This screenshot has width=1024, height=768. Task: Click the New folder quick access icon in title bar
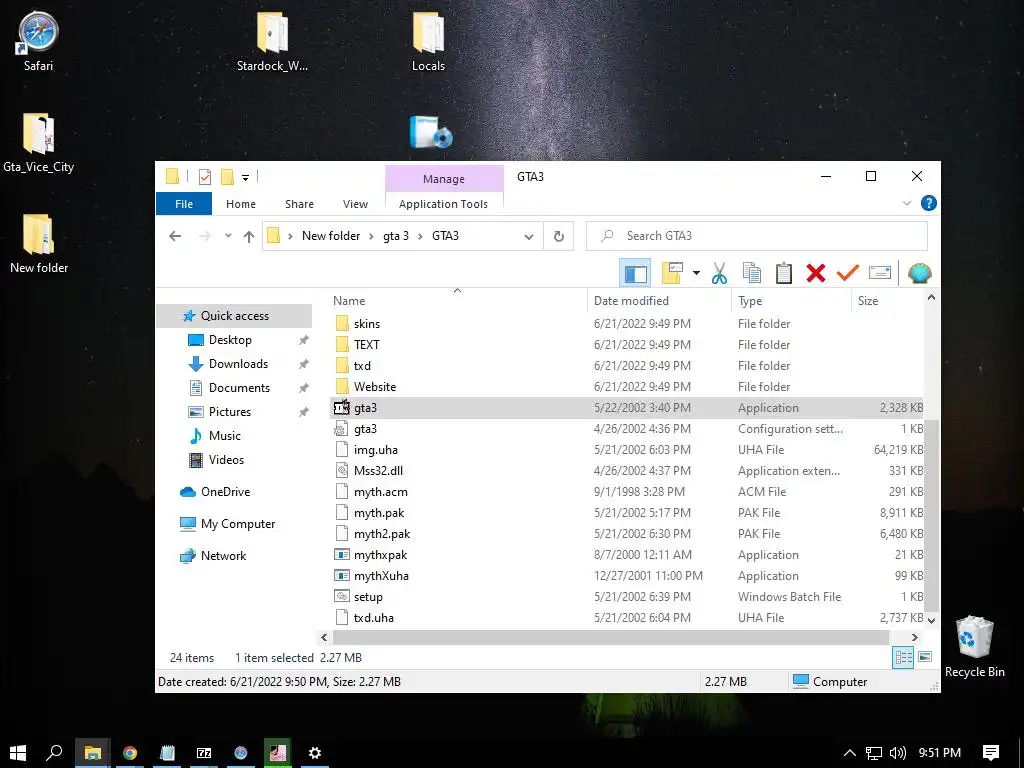pos(227,176)
